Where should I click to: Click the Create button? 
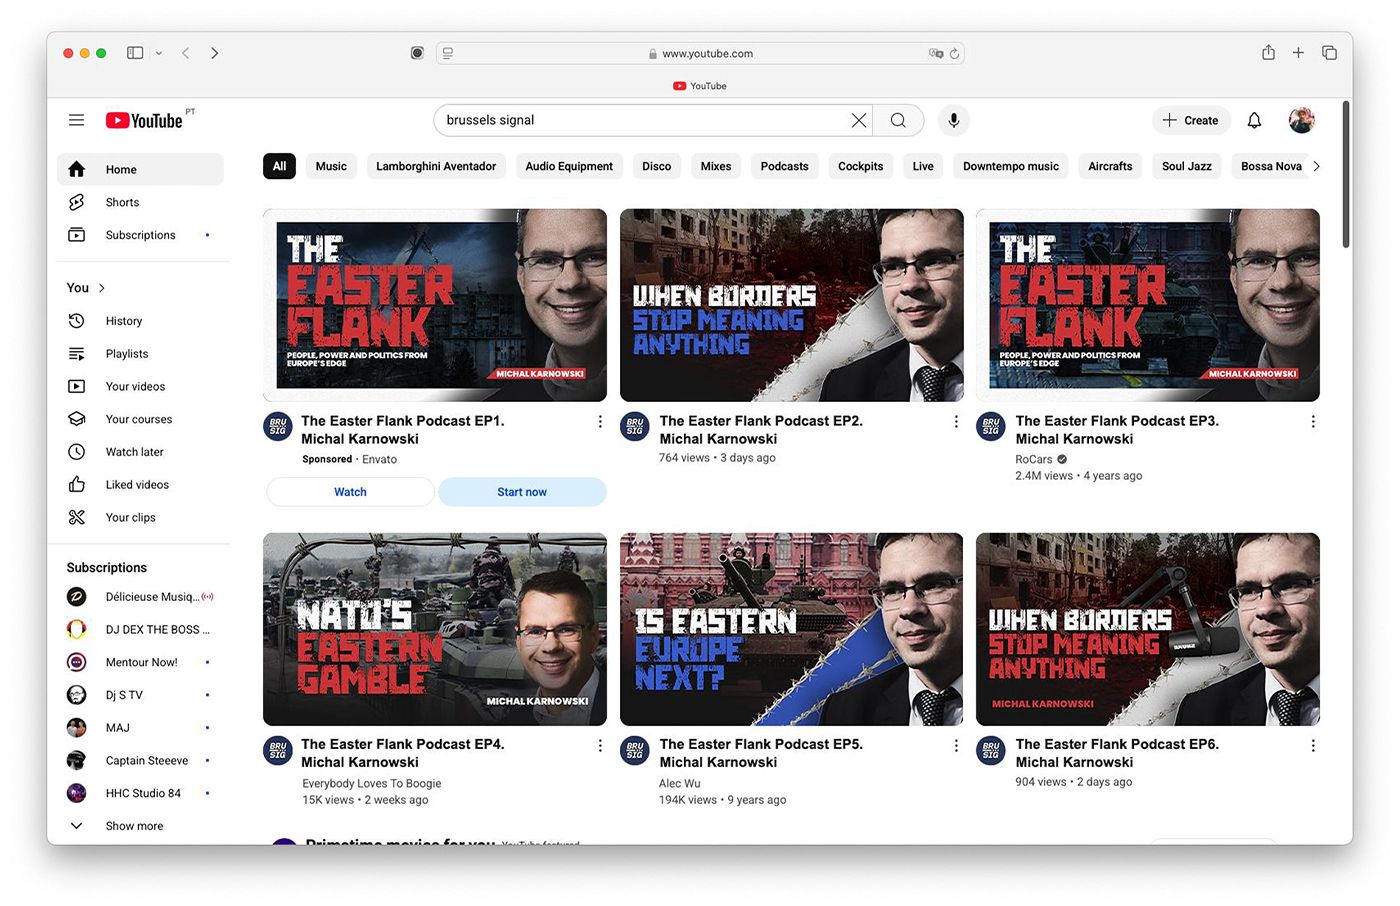click(1190, 120)
